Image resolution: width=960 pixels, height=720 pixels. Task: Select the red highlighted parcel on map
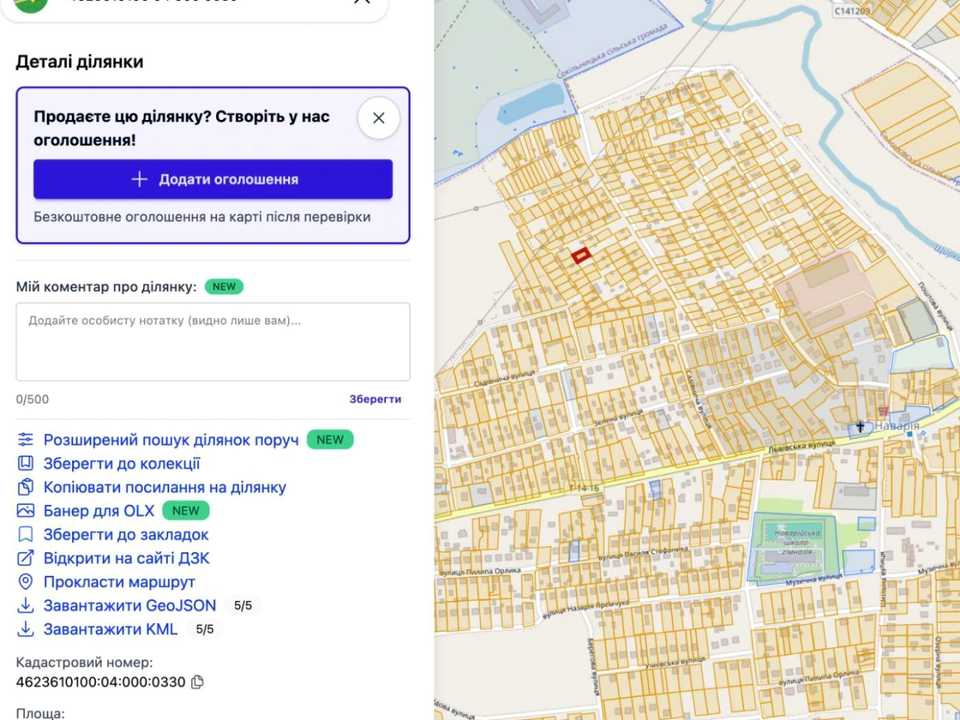[x=580, y=255]
